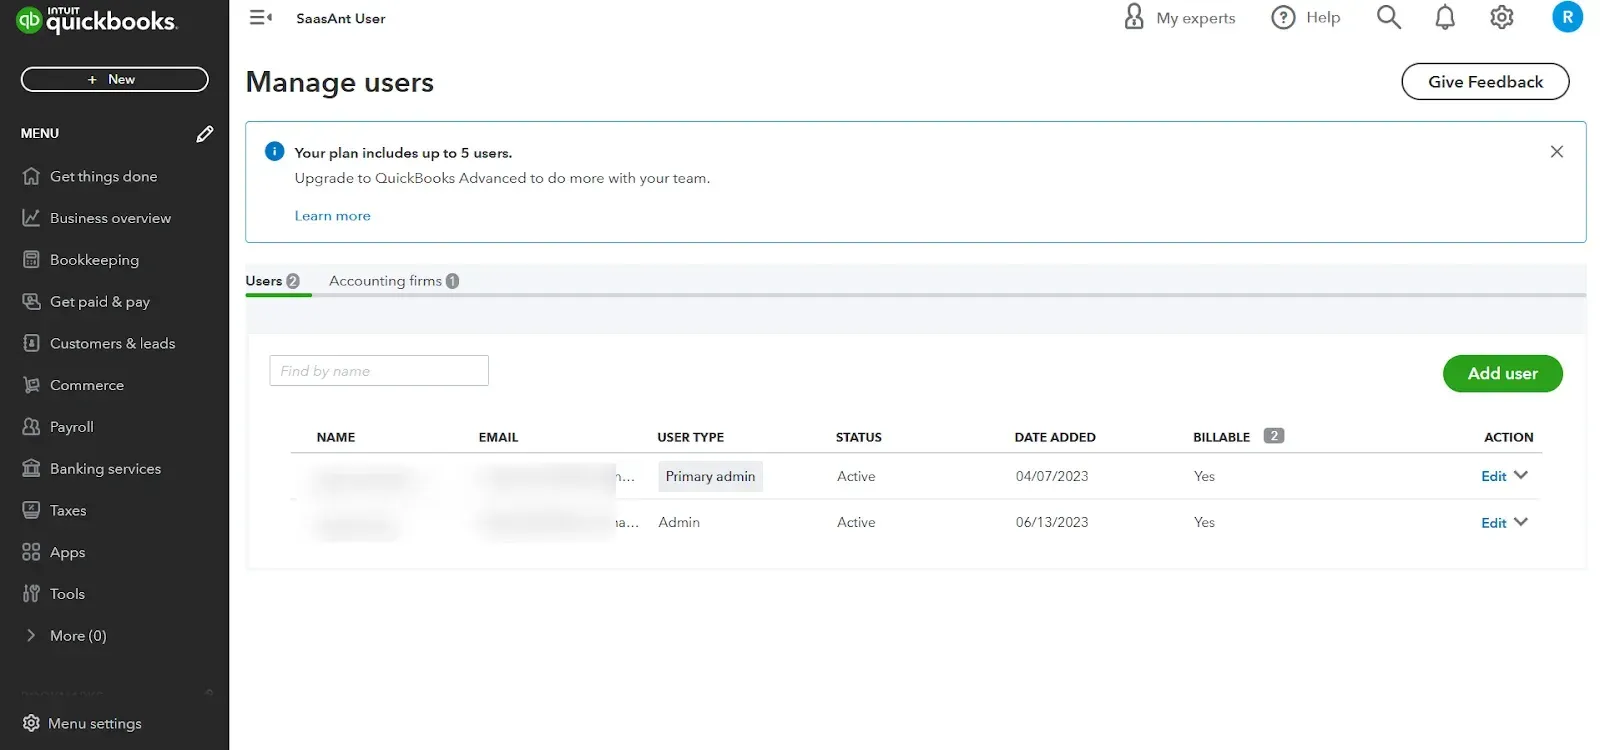Open Get things done
The width and height of the screenshot is (1600, 750).
pos(104,176)
